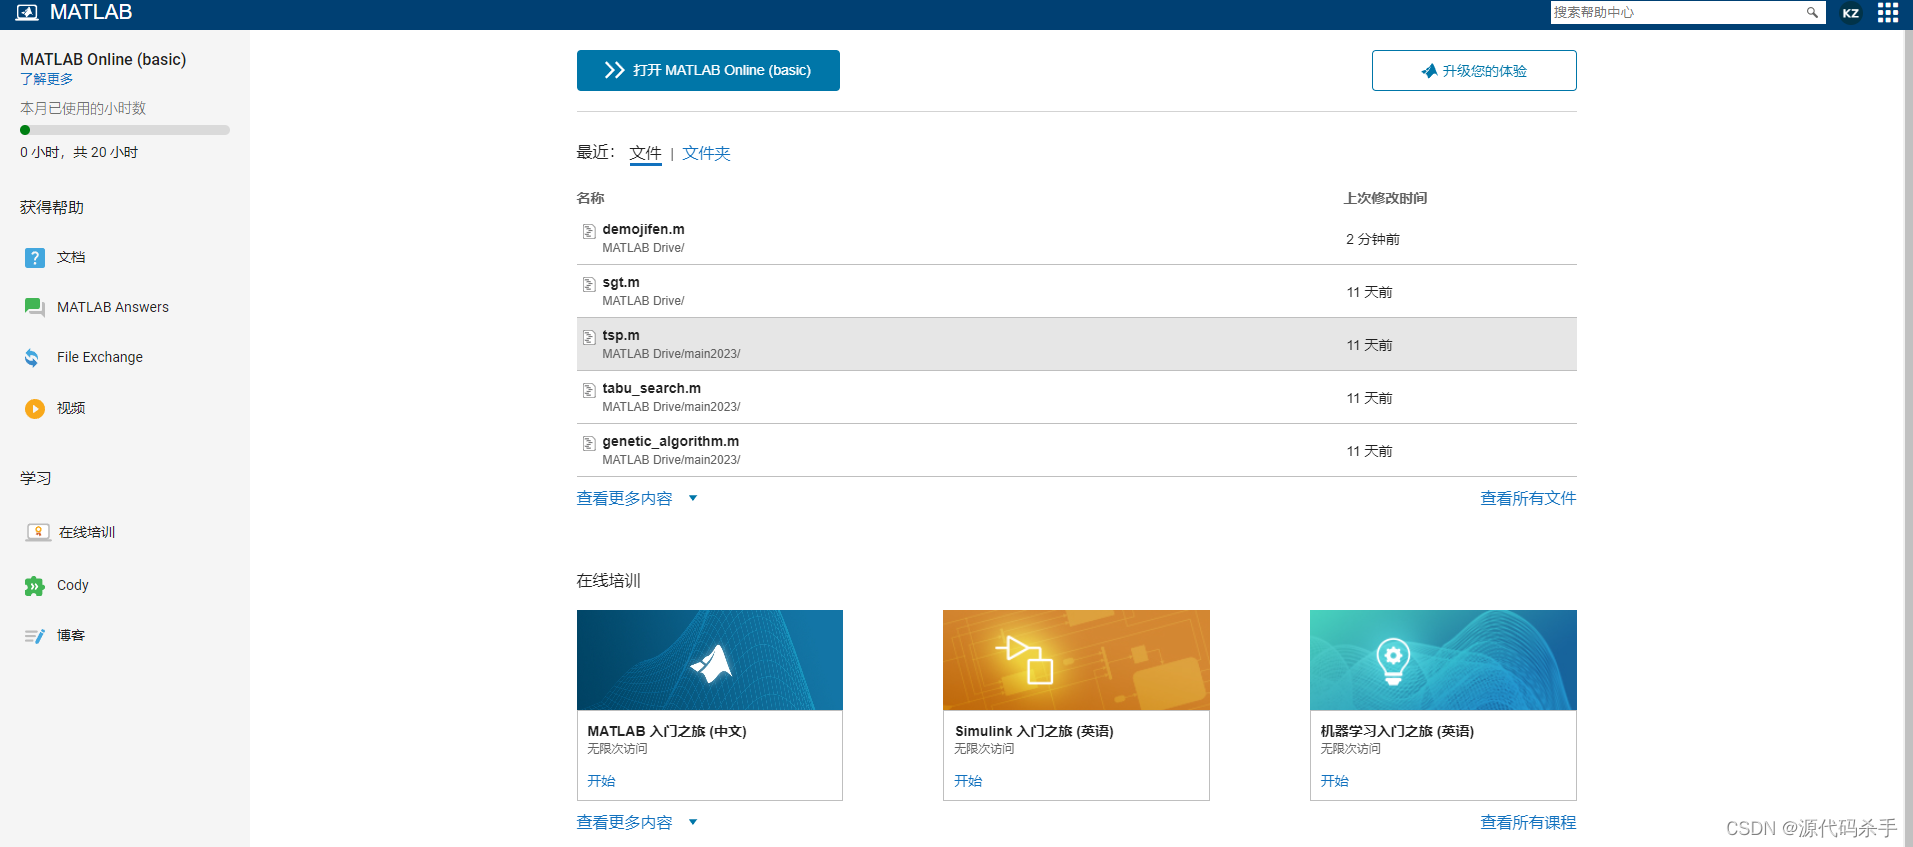Open 查看所有文件 link
This screenshot has width=1913, height=847.
pyautogui.click(x=1528, y=498)
